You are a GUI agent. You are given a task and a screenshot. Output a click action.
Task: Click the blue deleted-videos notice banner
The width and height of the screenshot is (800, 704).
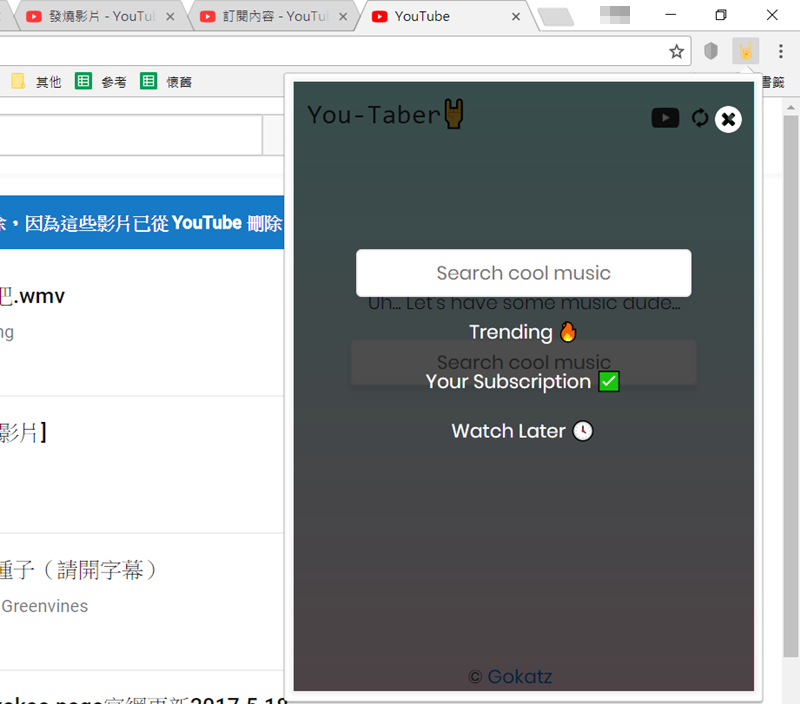tap(142, 222)
